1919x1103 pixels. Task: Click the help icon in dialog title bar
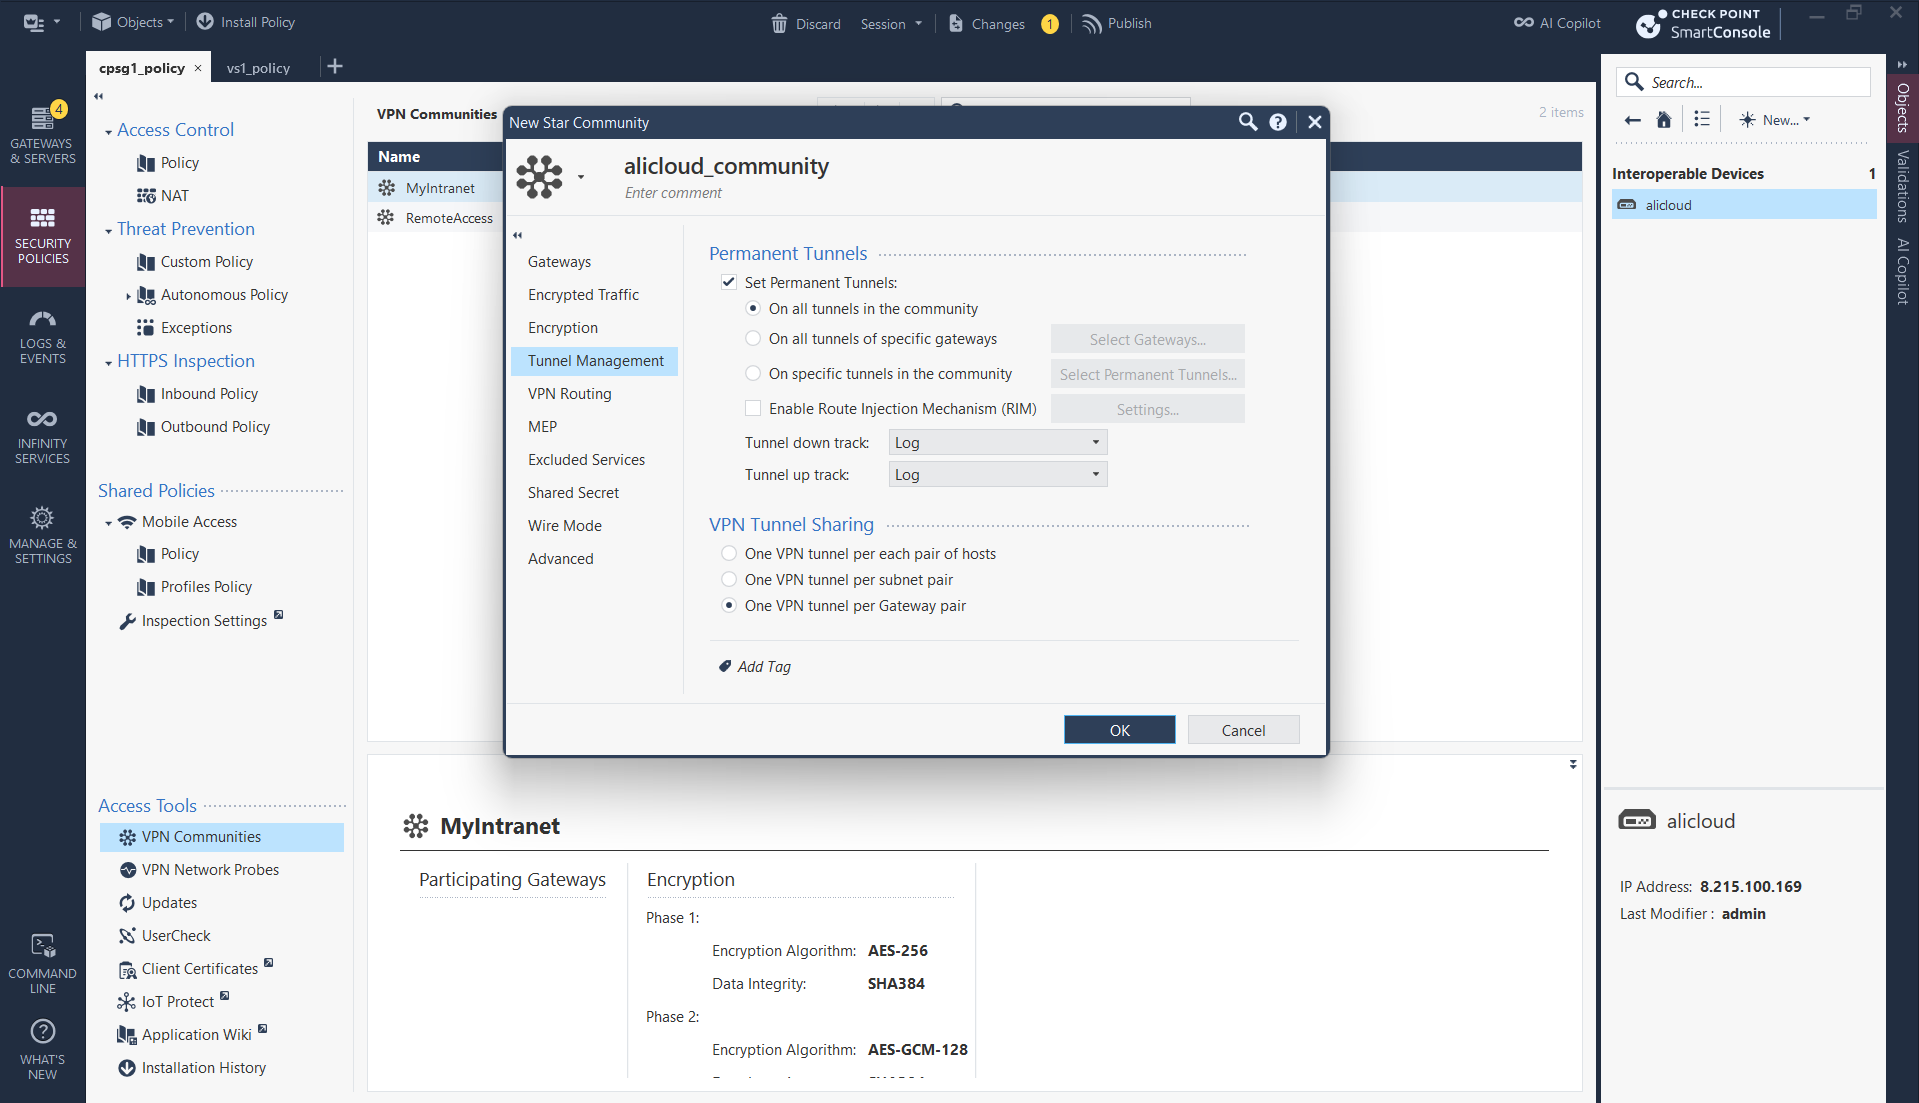1277,122
